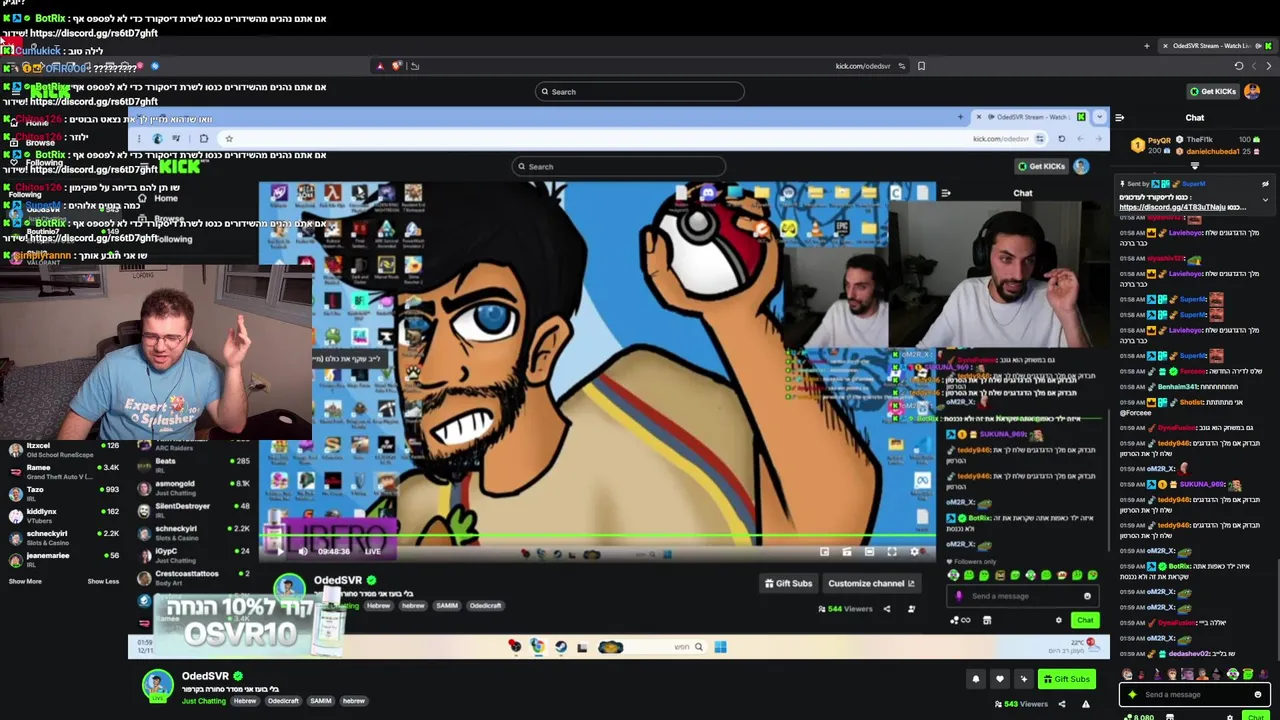This screenshot has height=720, width=1280.
Task: Open Steam in the mirrored taskbar
Action: [x=561, y=647]
